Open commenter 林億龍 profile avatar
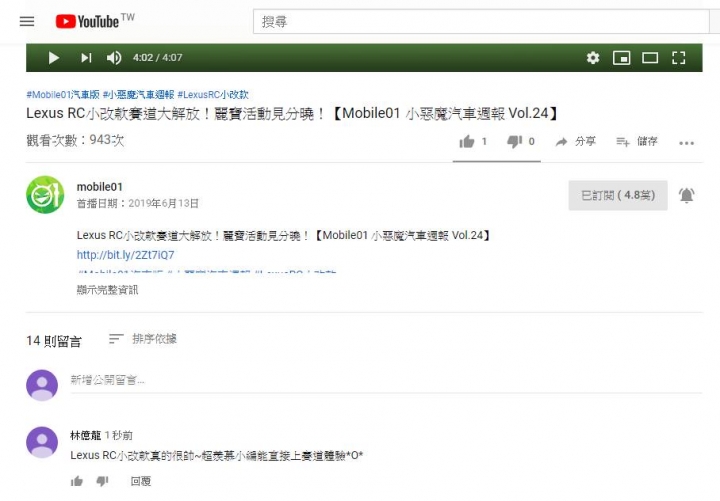Viewport: 720px width, 501px height. pyautogui.click(x=42, y=443)
